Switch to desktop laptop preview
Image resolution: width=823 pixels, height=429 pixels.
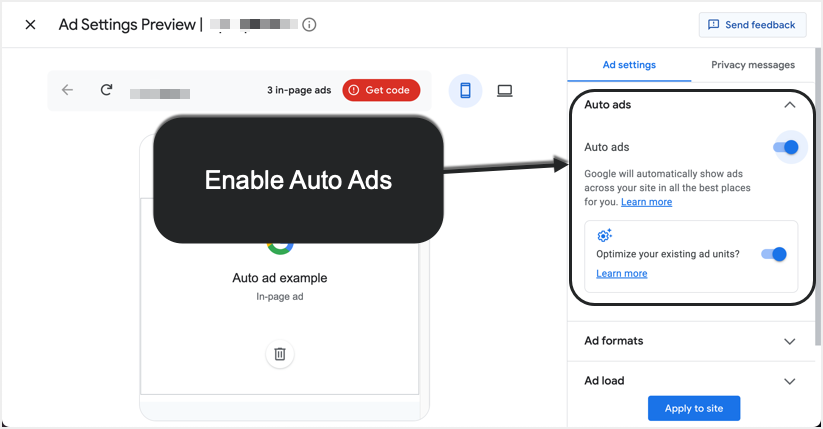[505, 90]
